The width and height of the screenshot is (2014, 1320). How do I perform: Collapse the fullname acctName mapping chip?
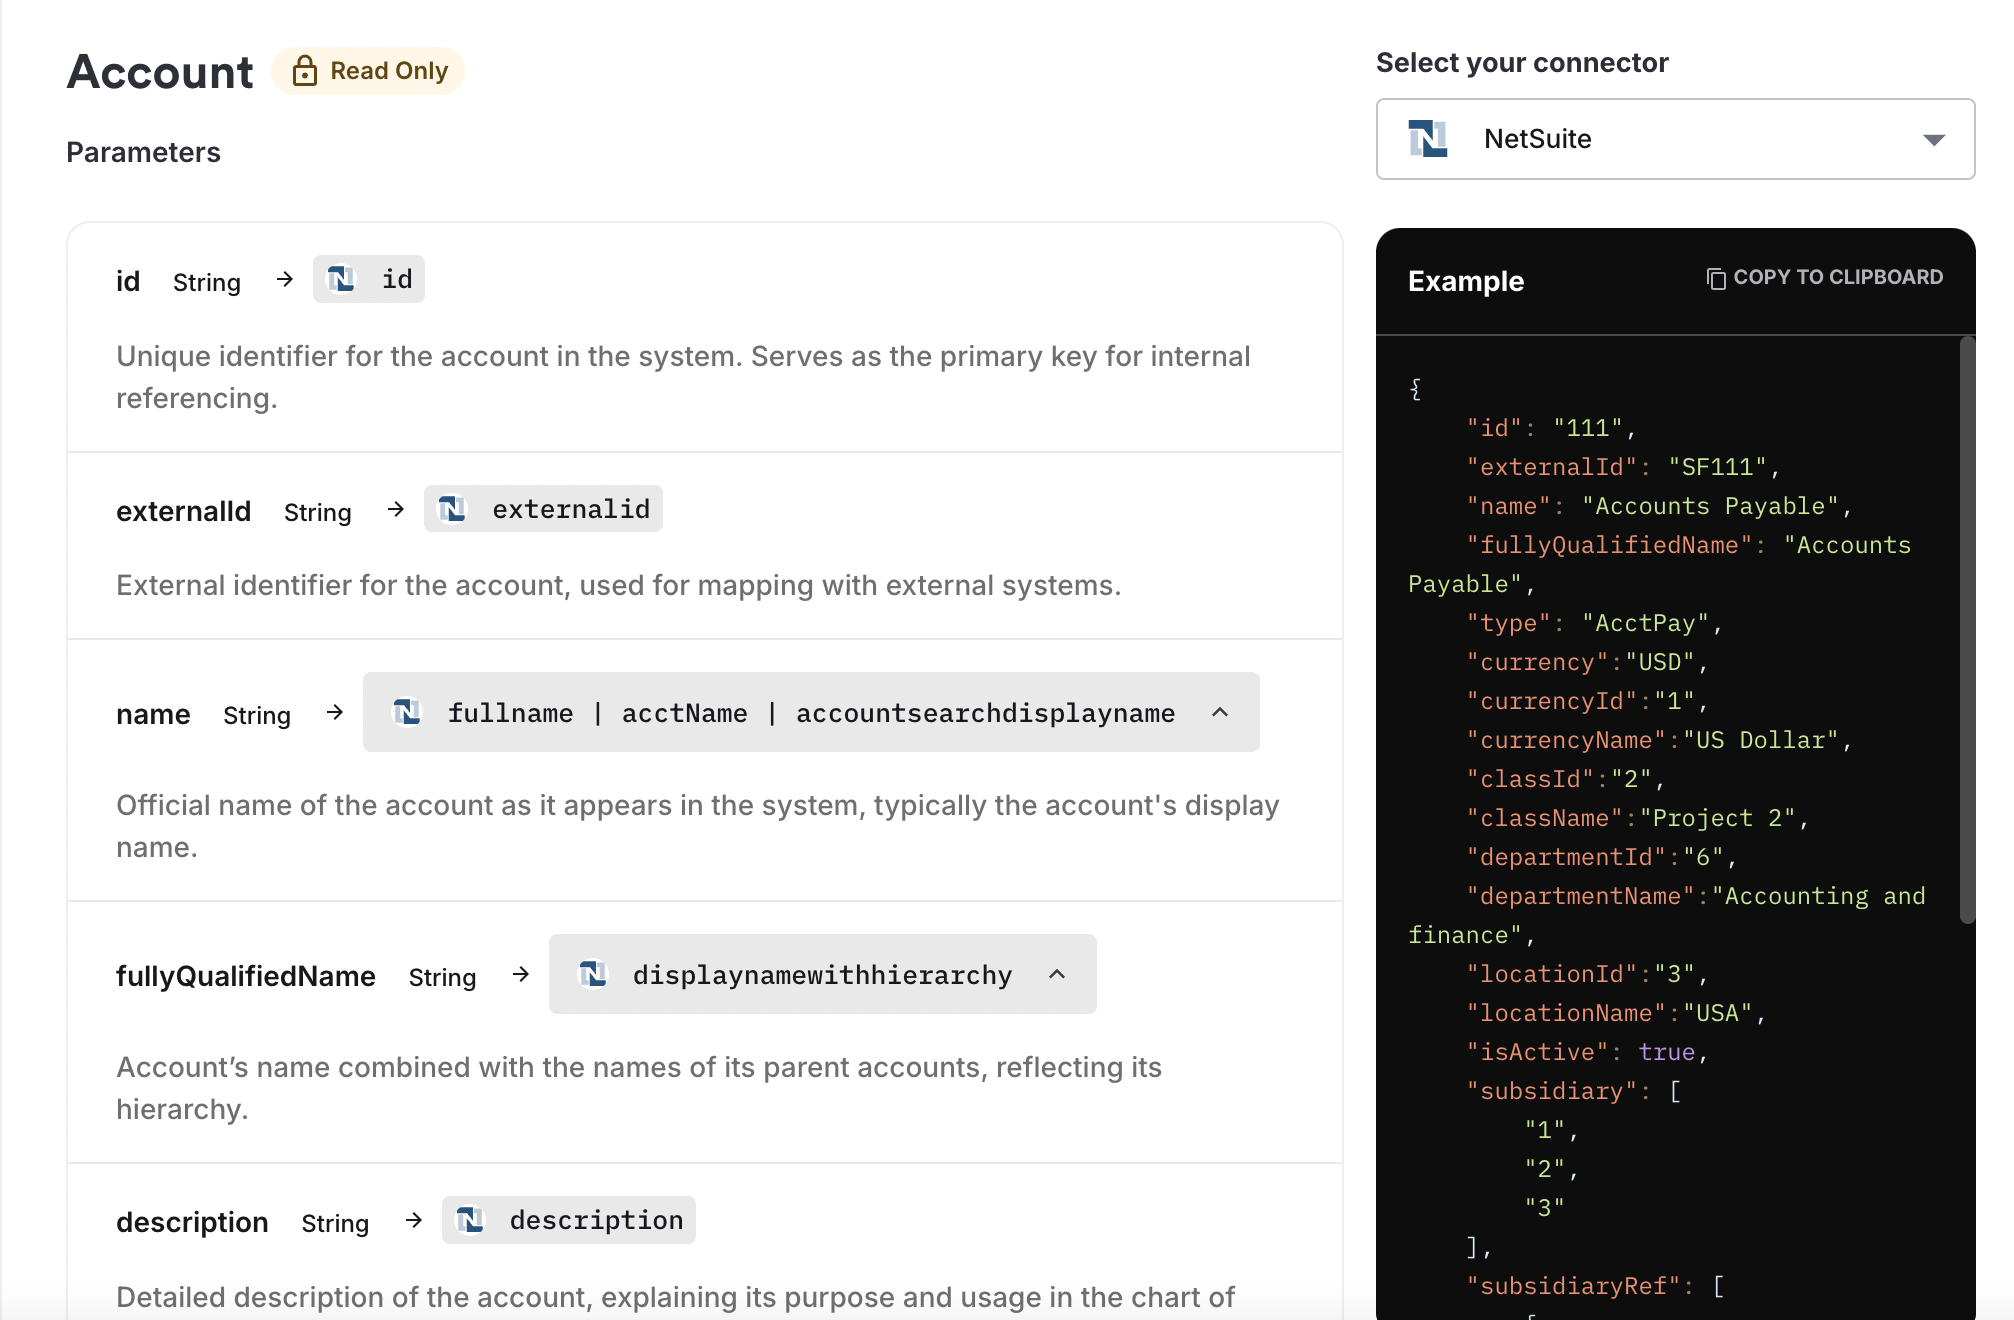(811, 712)
